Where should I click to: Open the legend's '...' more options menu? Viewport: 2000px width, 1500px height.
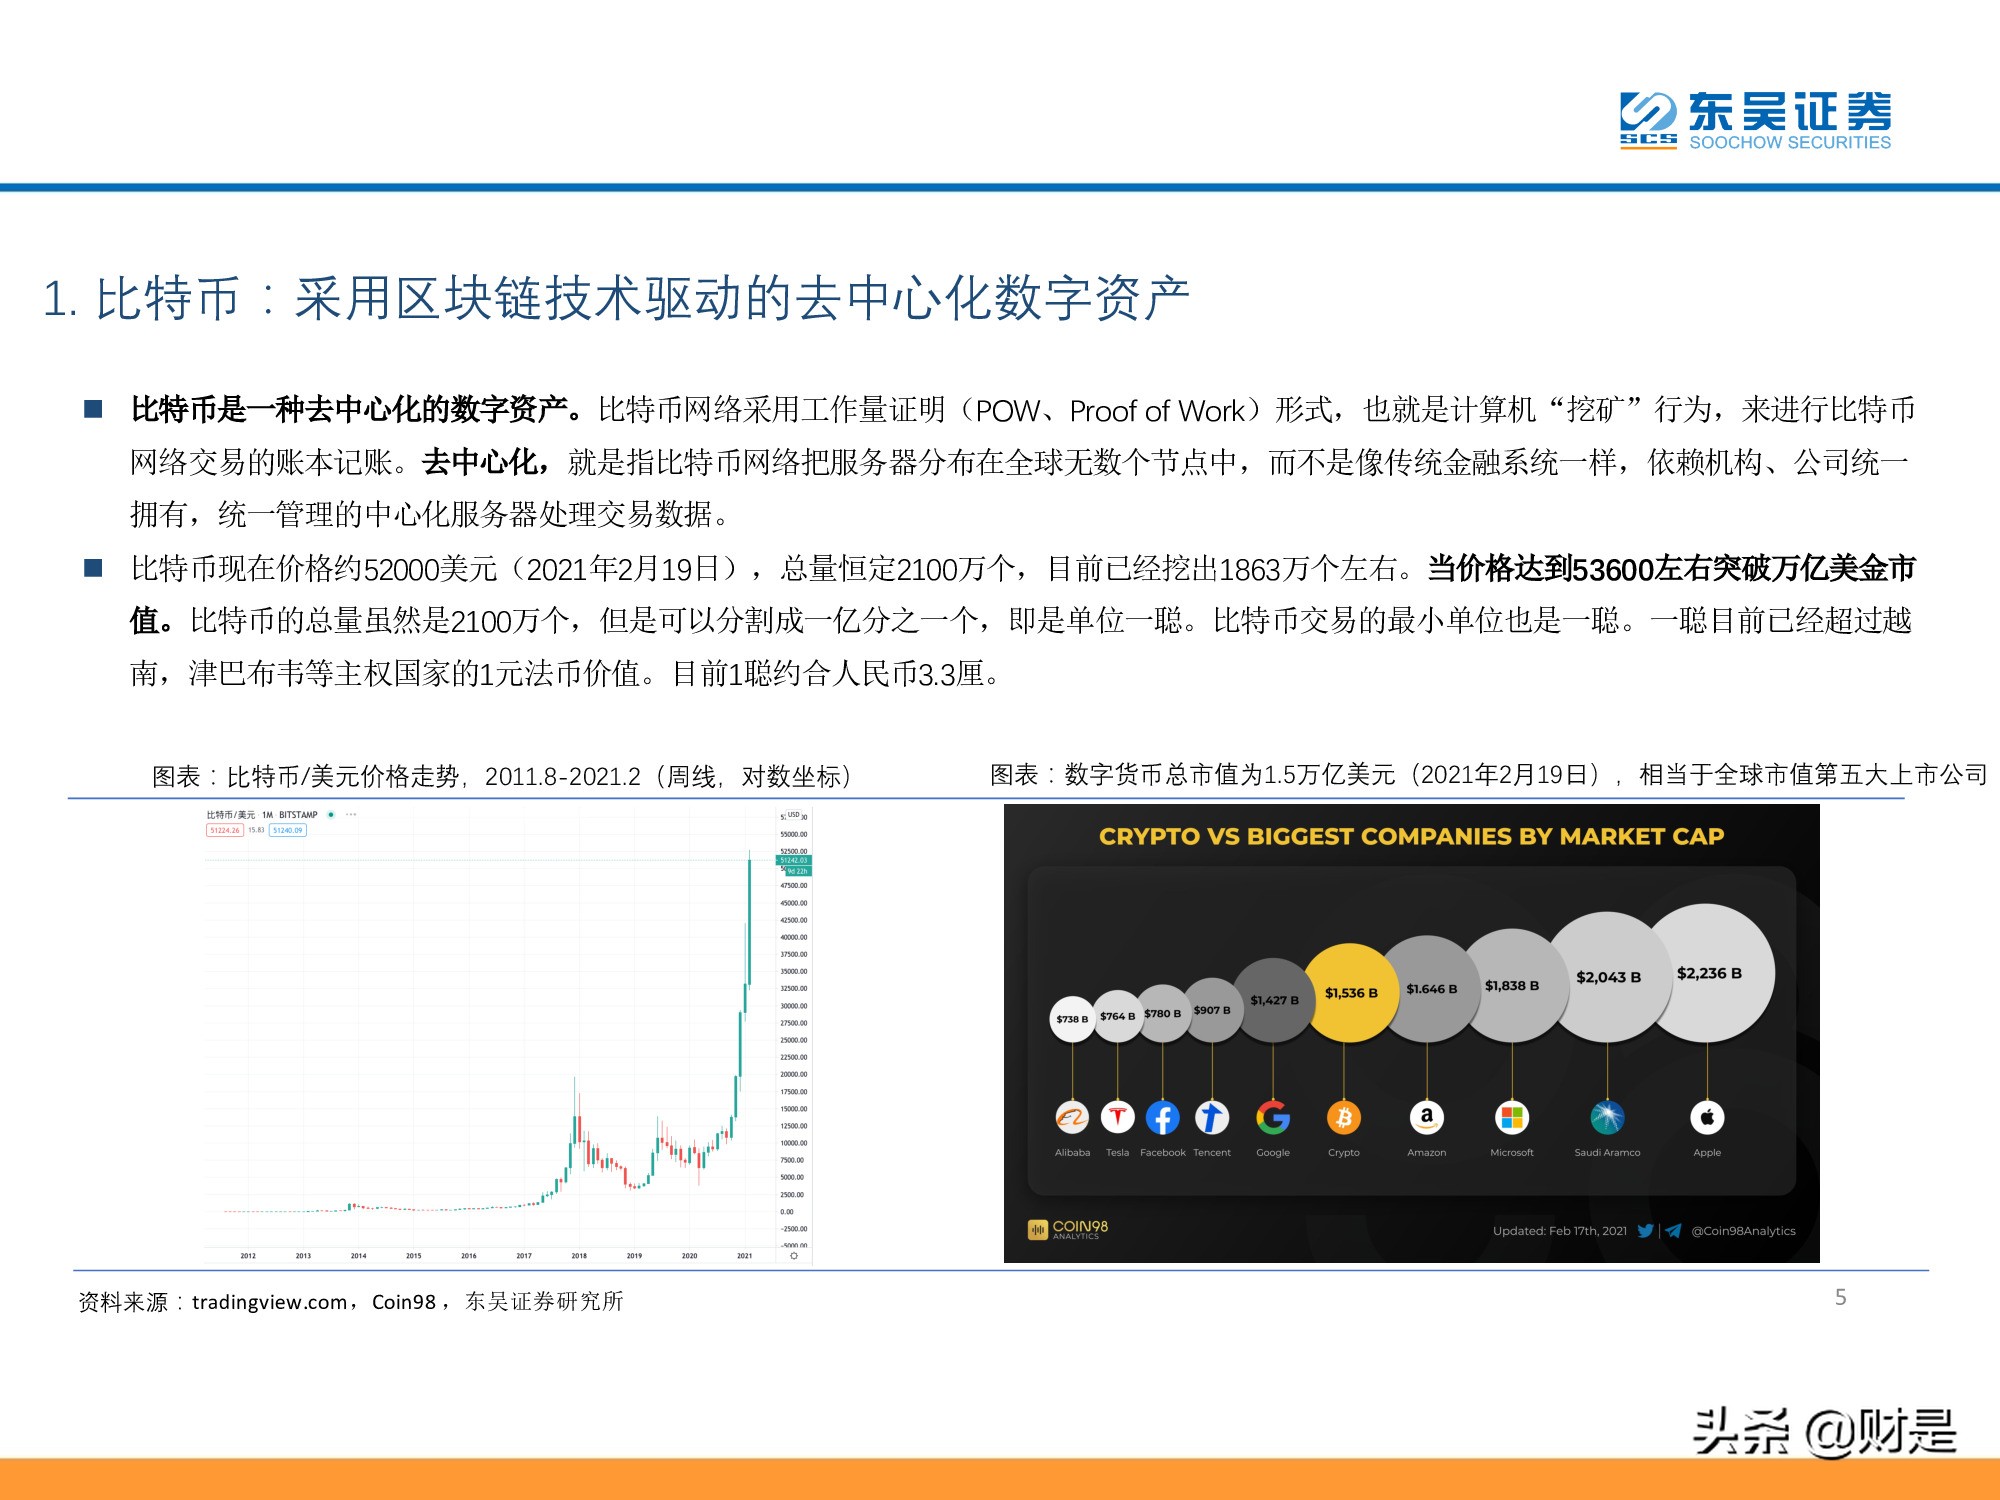[x=350, y=814]
